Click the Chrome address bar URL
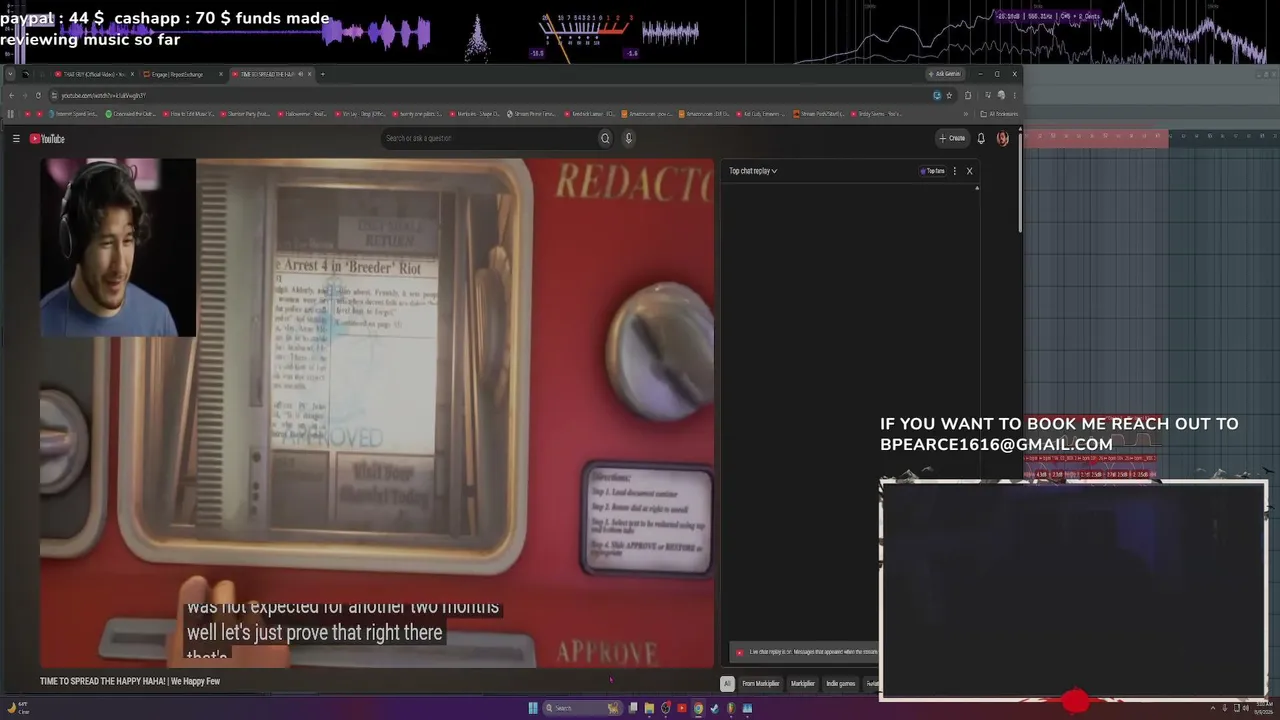 104,96
